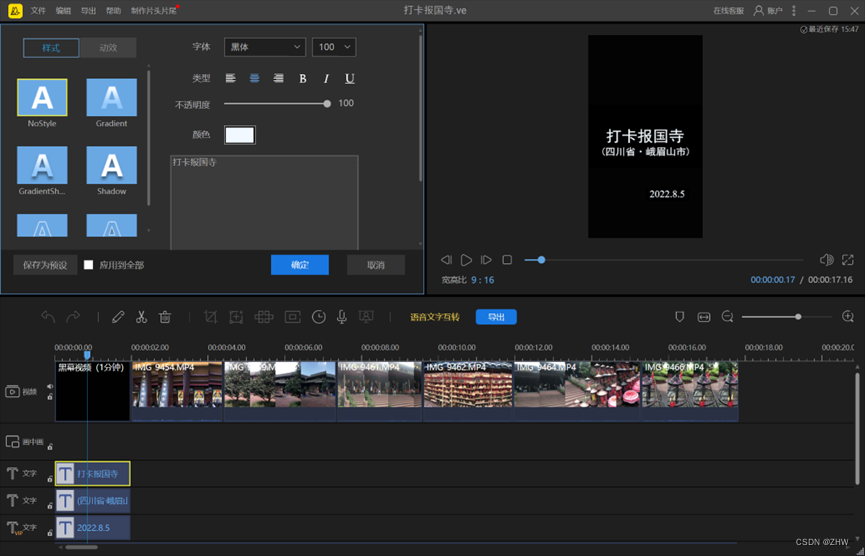Click 保存为预设 button

click(x=45, y=265)
